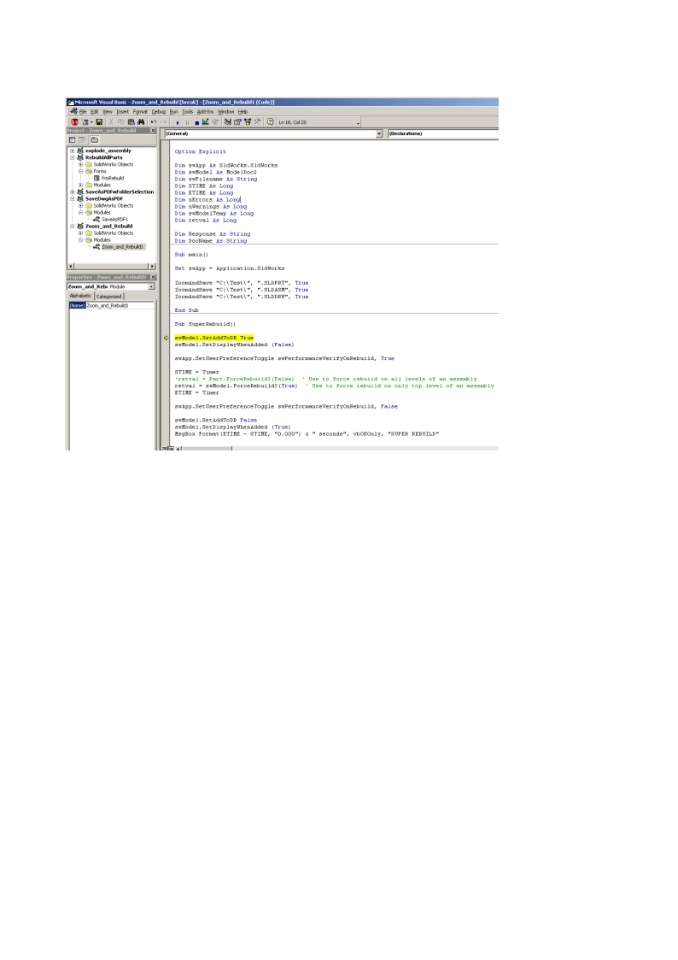
Task: Collapse the RebuildAllParts project node
Action: (x=72, y=157)
